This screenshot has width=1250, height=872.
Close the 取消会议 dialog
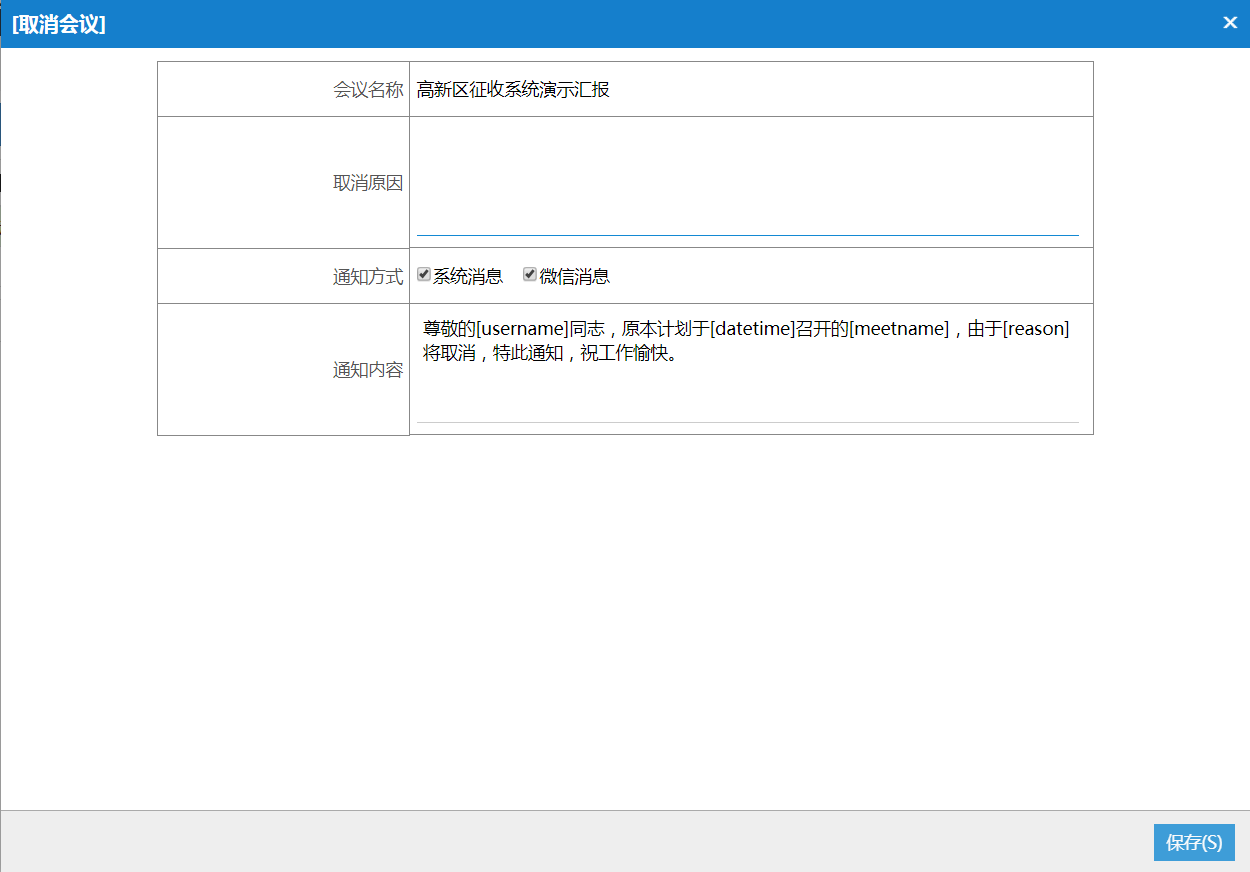[x=1230, y=23]
